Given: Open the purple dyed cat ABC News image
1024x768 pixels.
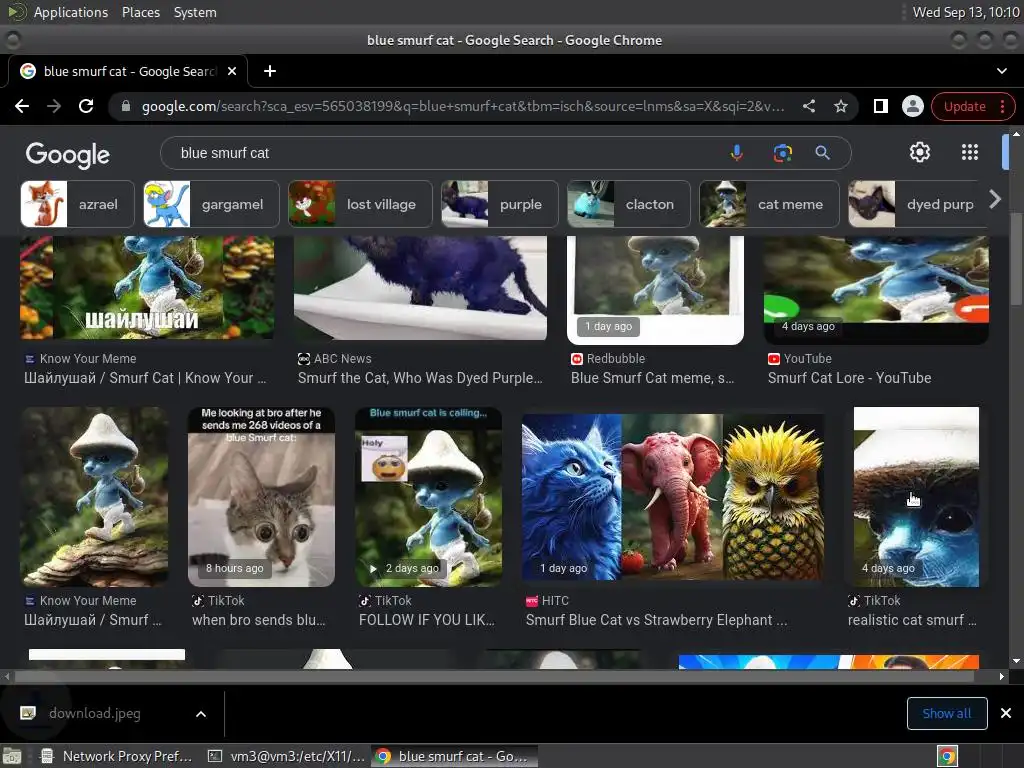Looking at the screenshot, I should point(420,287).
